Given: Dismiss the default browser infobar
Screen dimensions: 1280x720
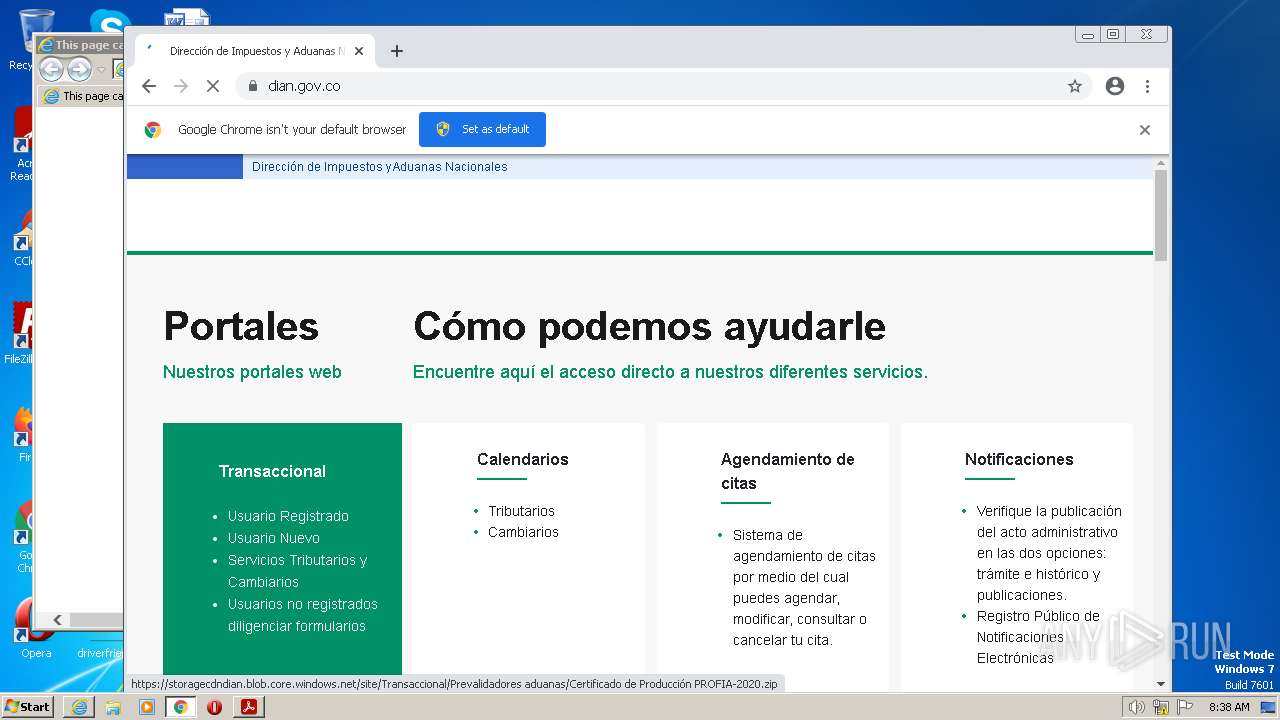Looking at the screenshot, I should click(1145, 130).
